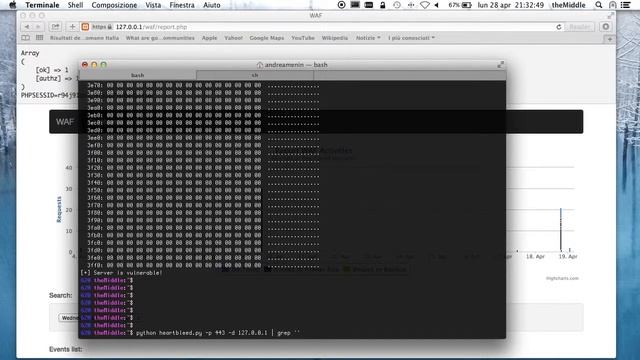The height and width of the screenshot is (360, 640).
Task: Close the Terminal window with red button
Action: (x=85, y=64)
